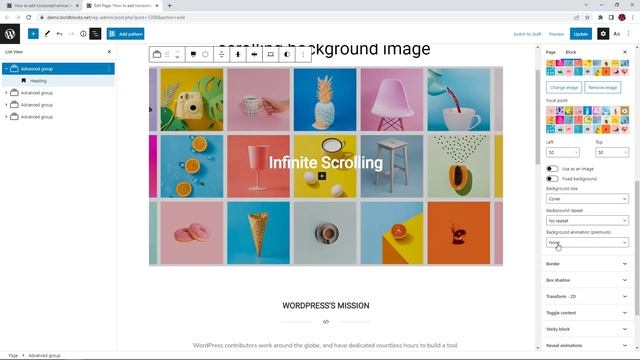
Task: Change vertical alignment in block toolbar
Action: tap(238, 54)
